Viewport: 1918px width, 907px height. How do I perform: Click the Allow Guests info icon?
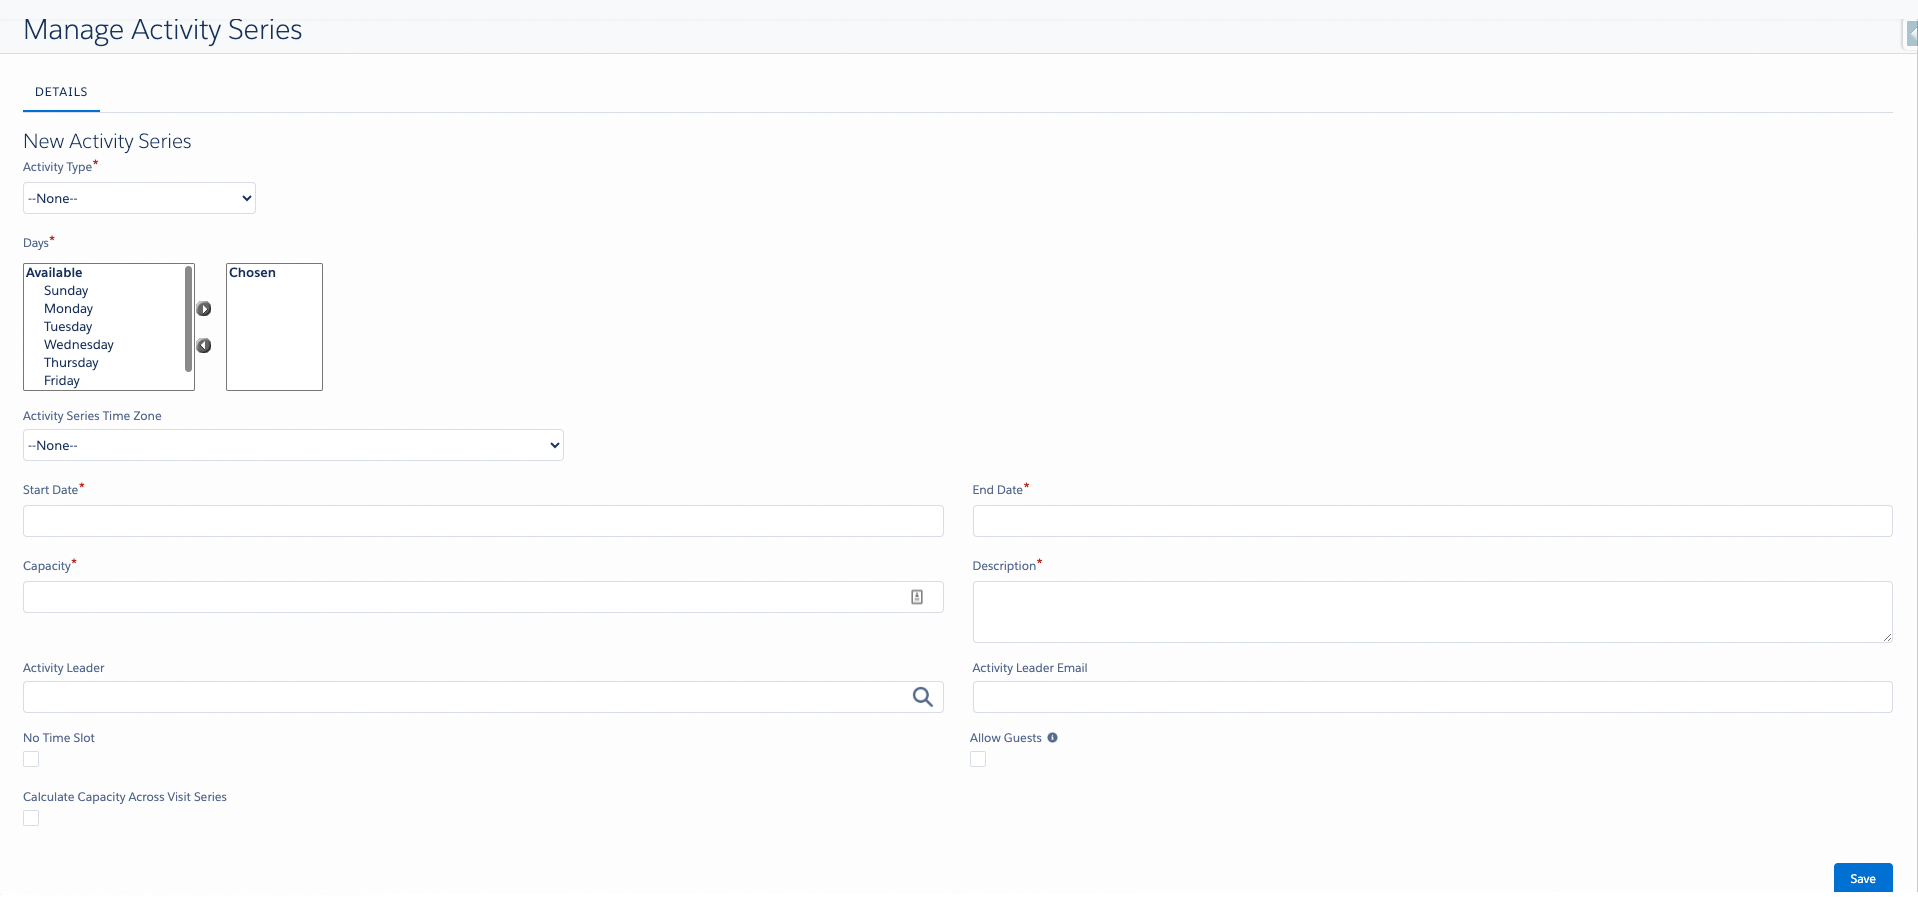[1052, 738]
